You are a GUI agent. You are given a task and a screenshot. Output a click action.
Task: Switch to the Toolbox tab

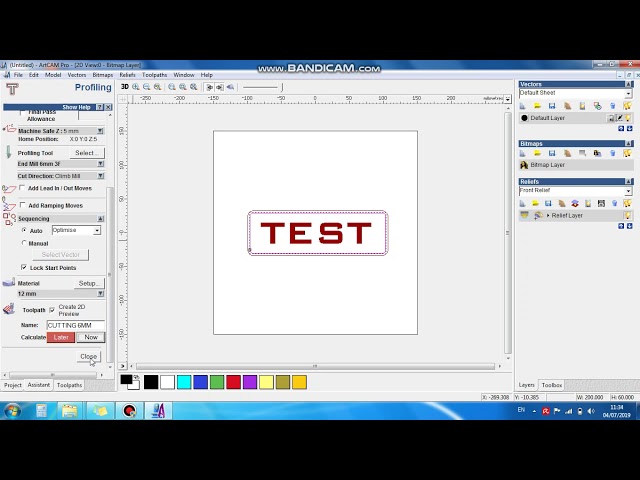552,385
